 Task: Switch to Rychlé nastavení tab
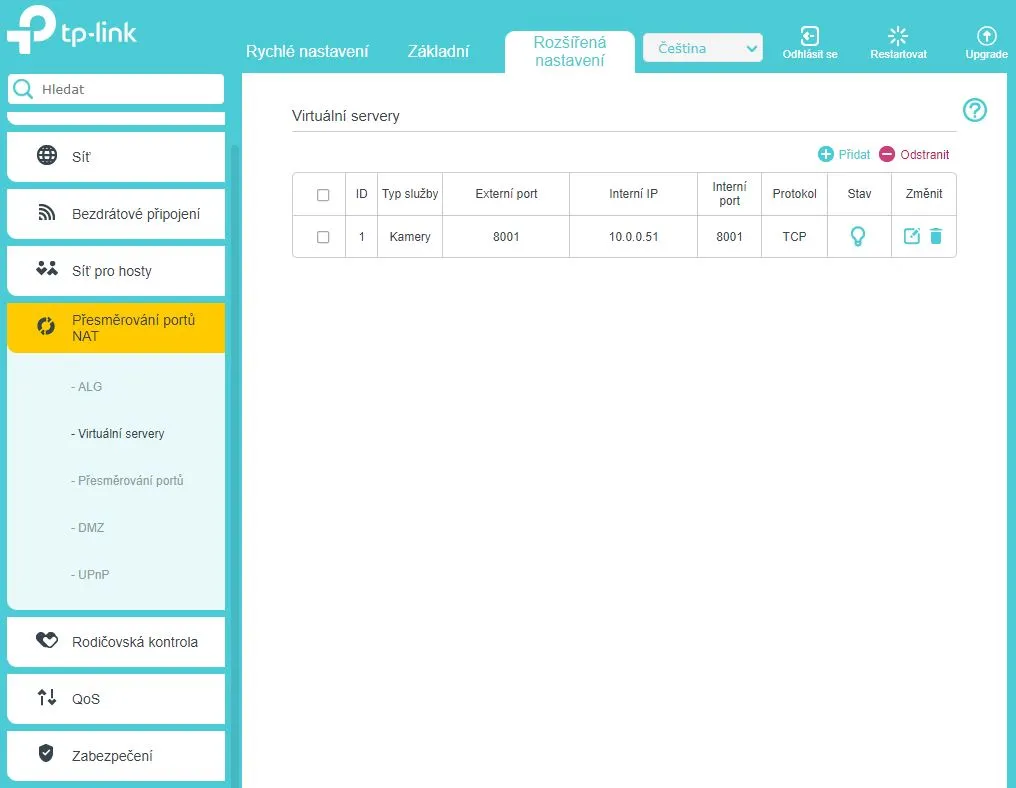pyautogui.click(x=307, y=52)
